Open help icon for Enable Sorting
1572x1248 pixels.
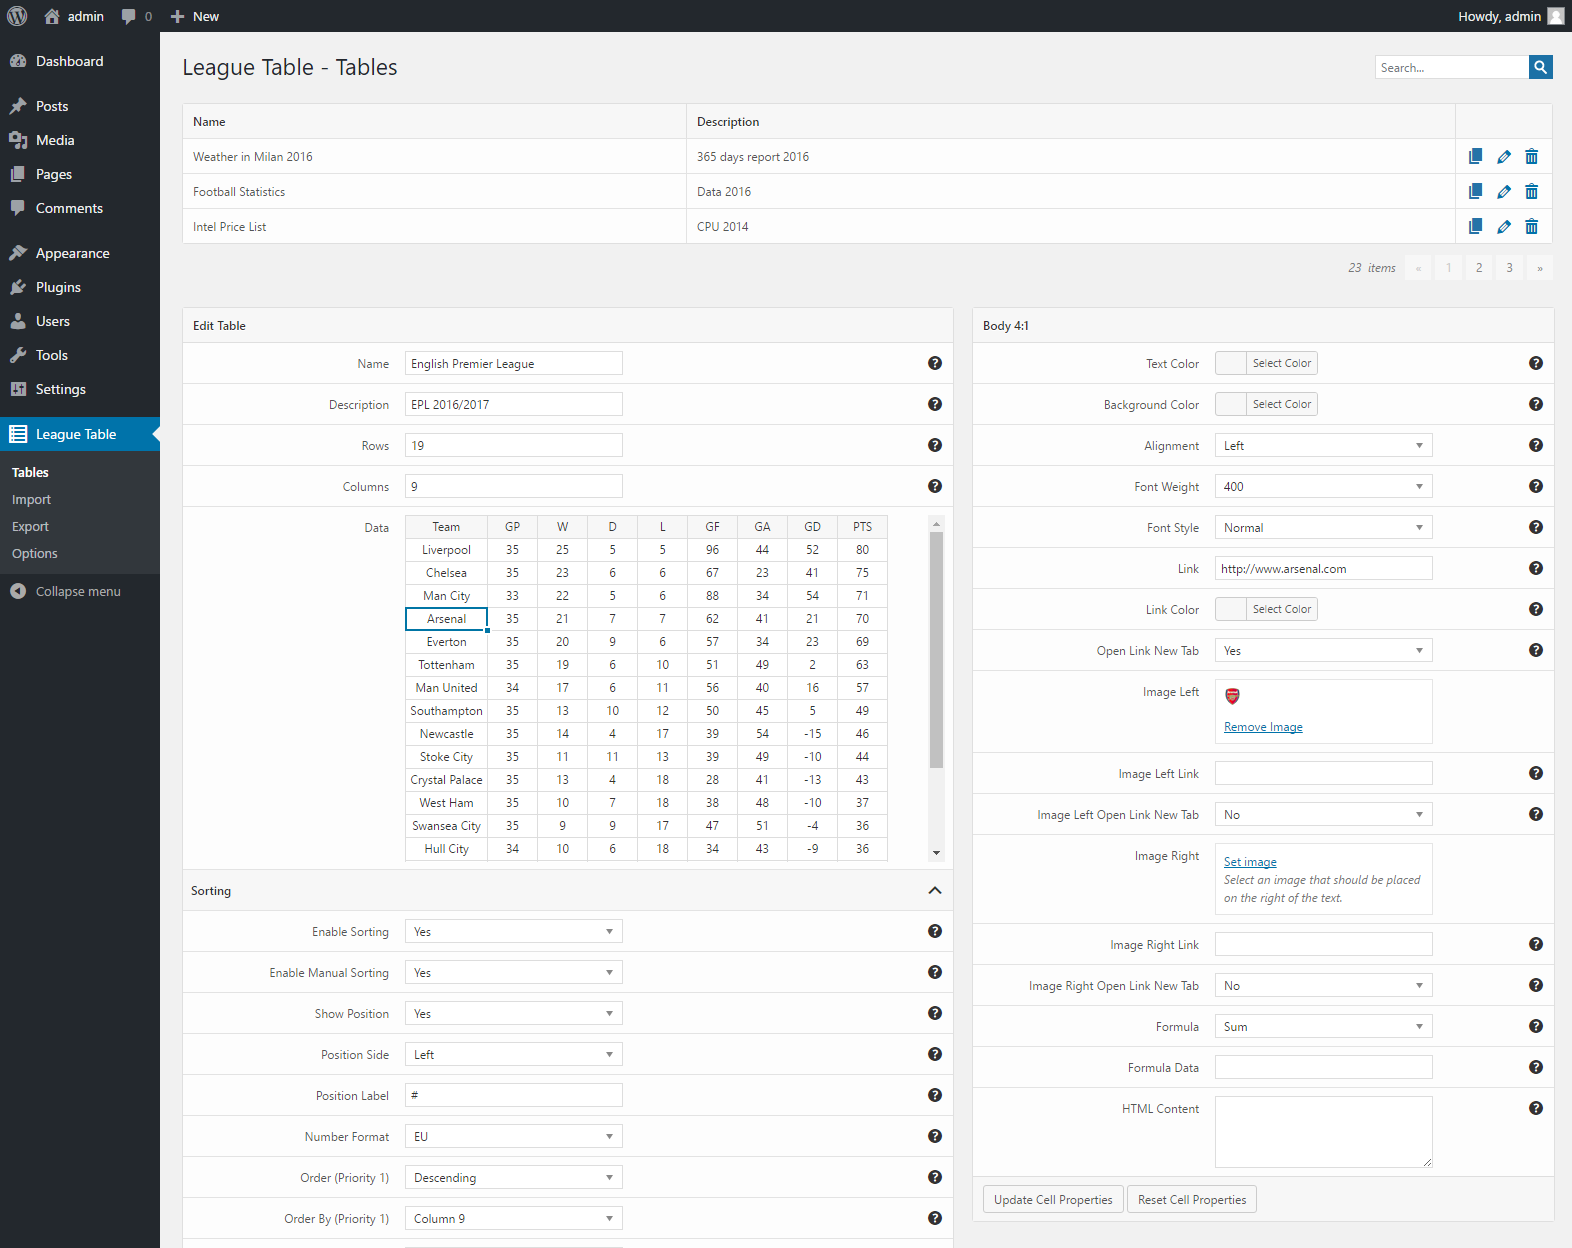click(x=934, y=931)
